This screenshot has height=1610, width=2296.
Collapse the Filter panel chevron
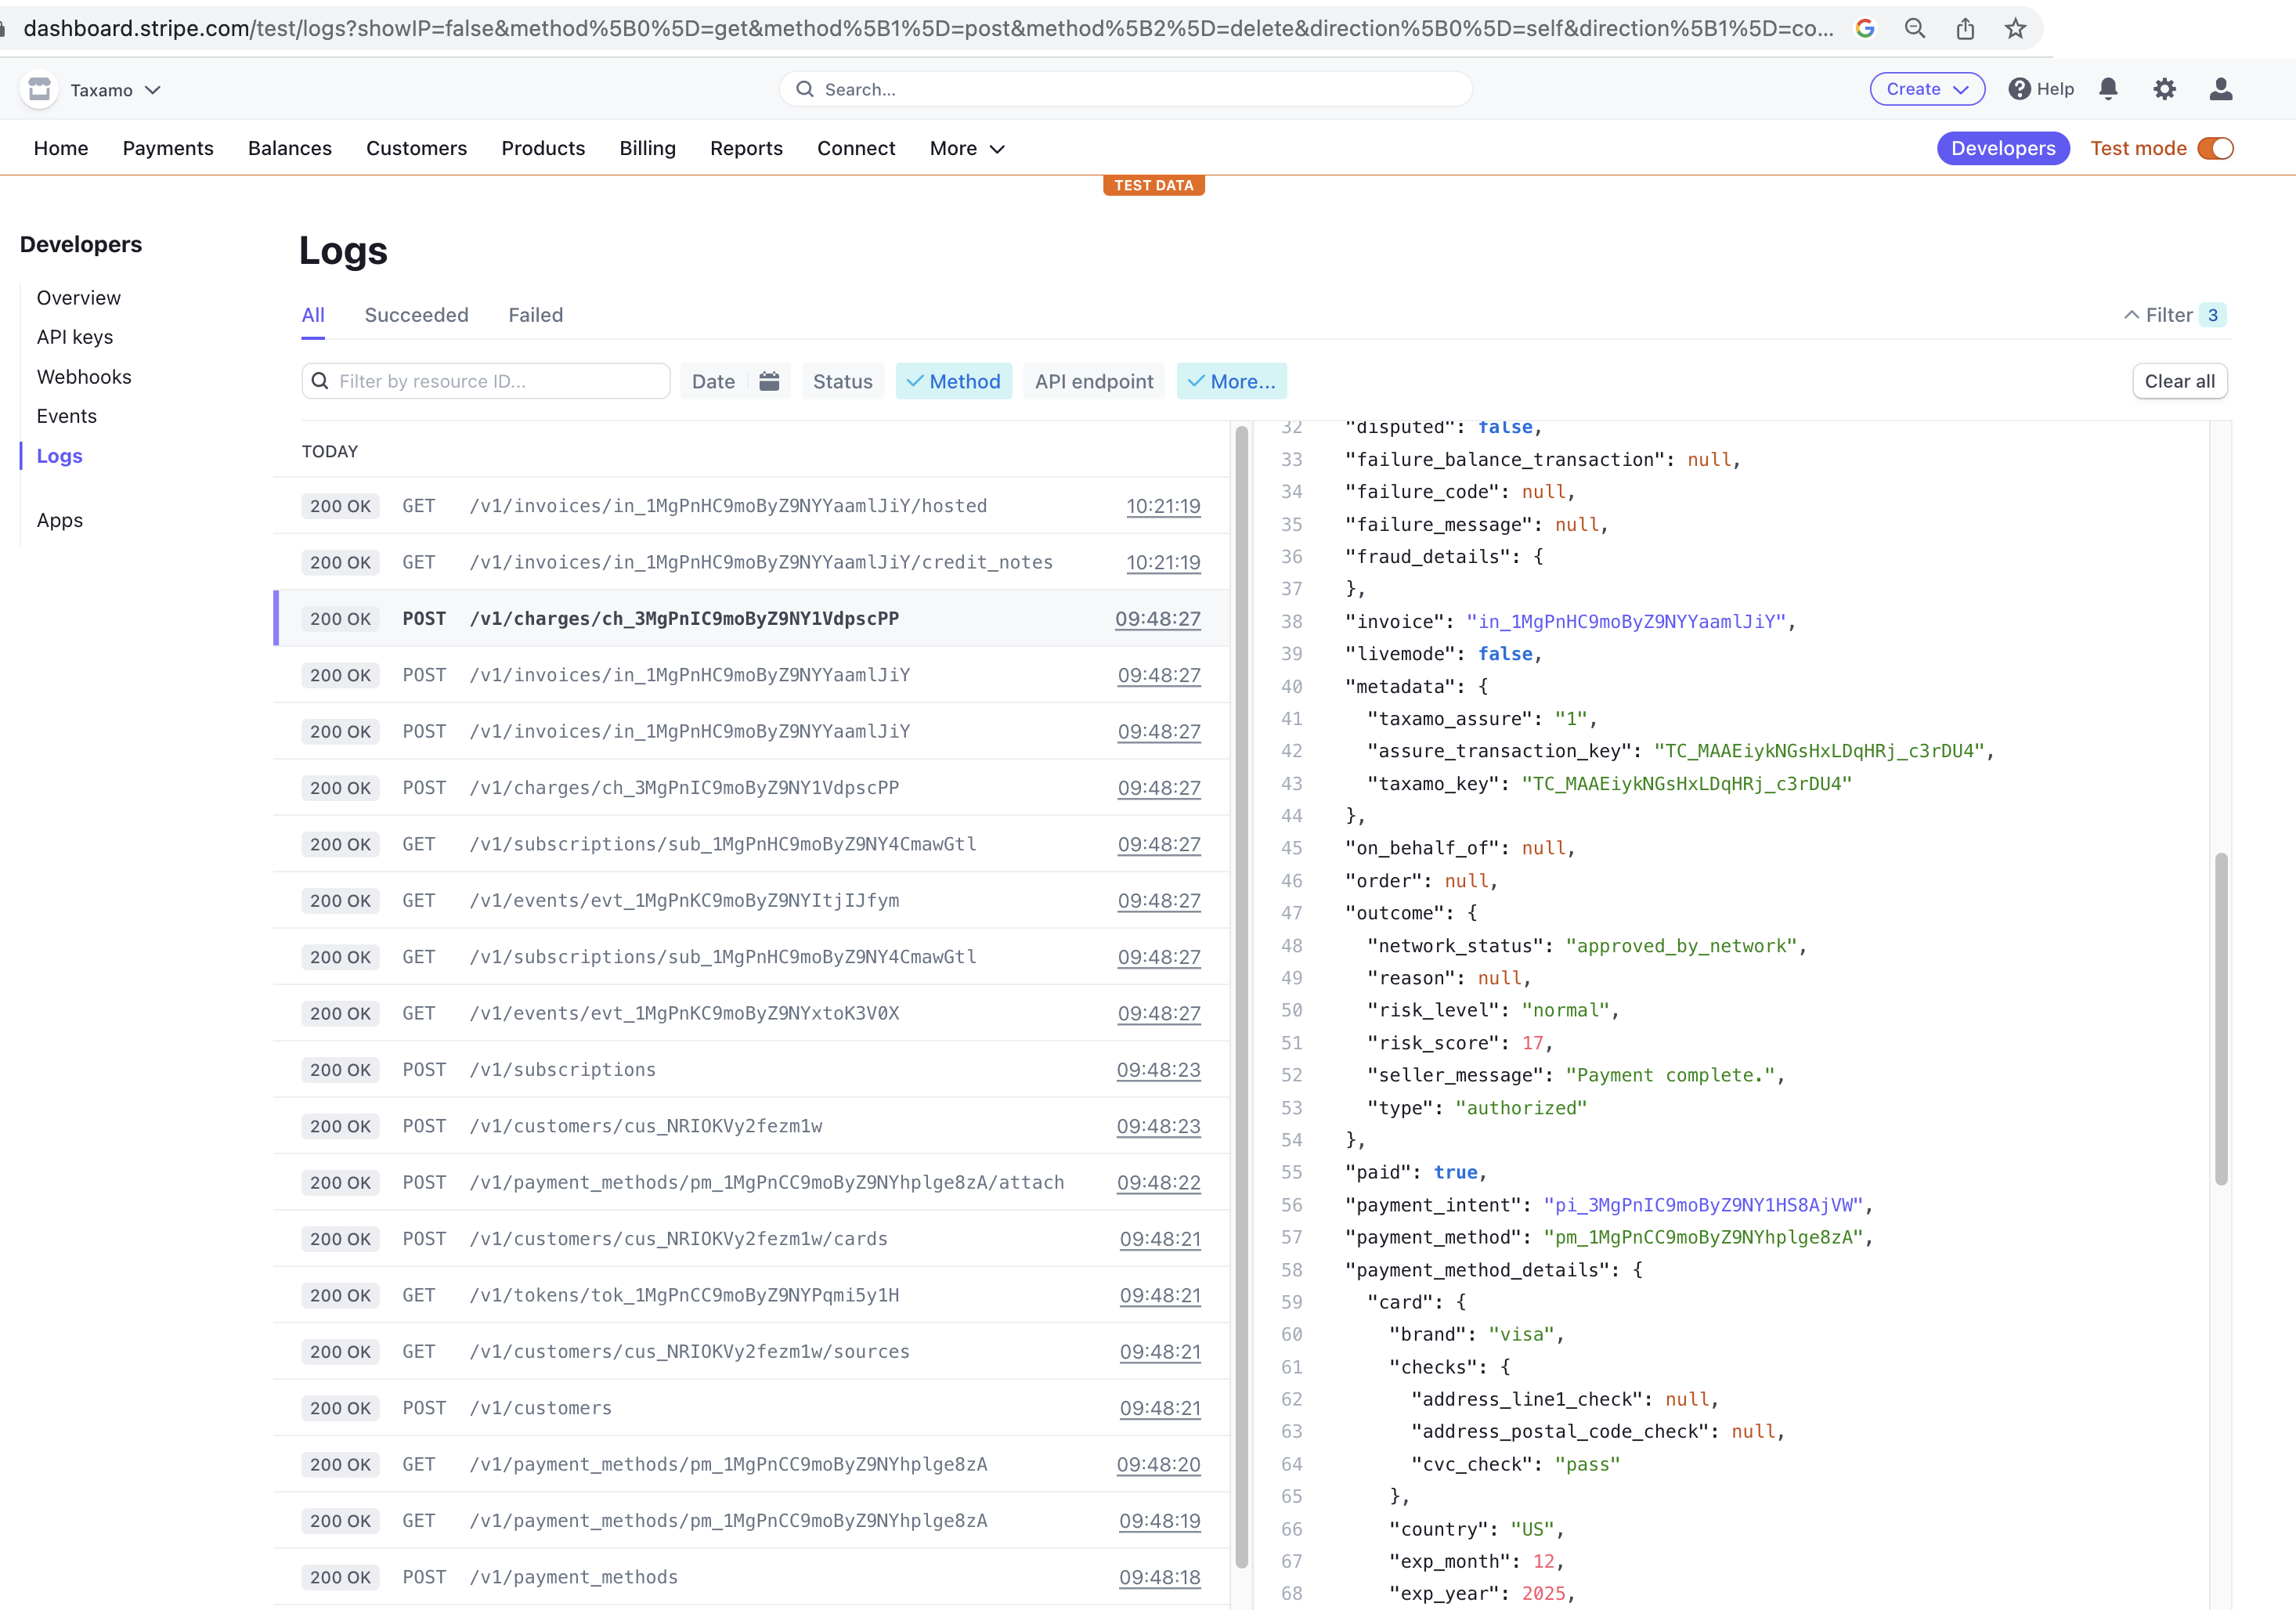click(x=2131, y=315)
